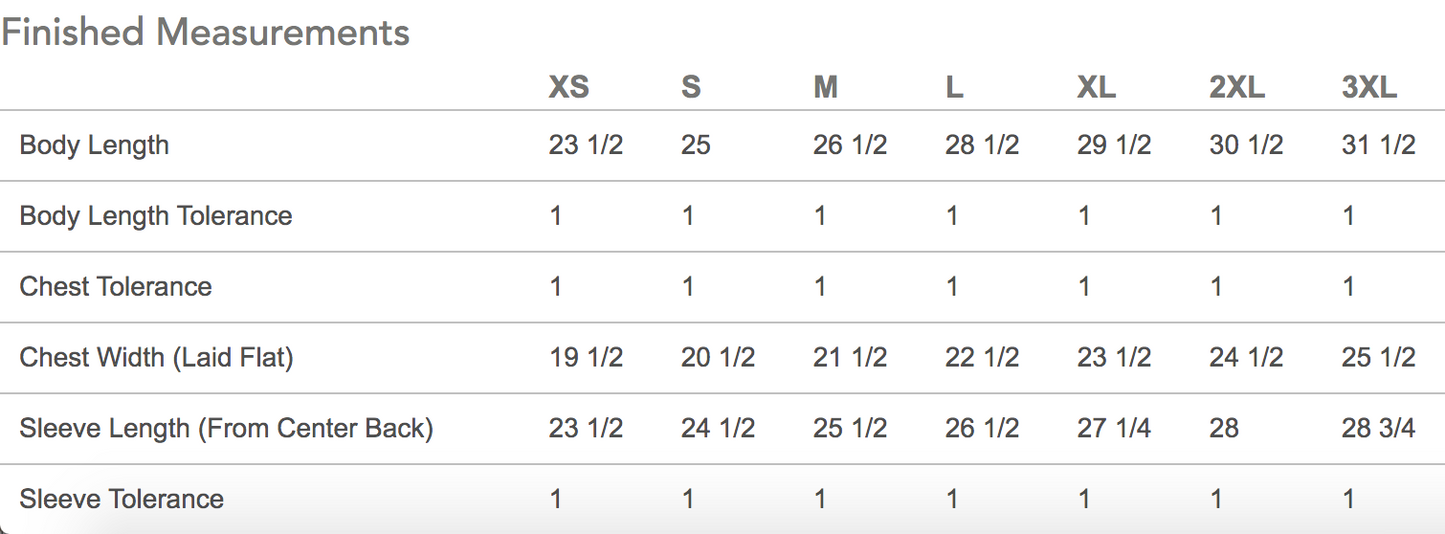Click the XL Sleeve Length value 27 1/4
Image resolution: width=1445 pixels, height=534 pixels.
(x=1114, y=429)
